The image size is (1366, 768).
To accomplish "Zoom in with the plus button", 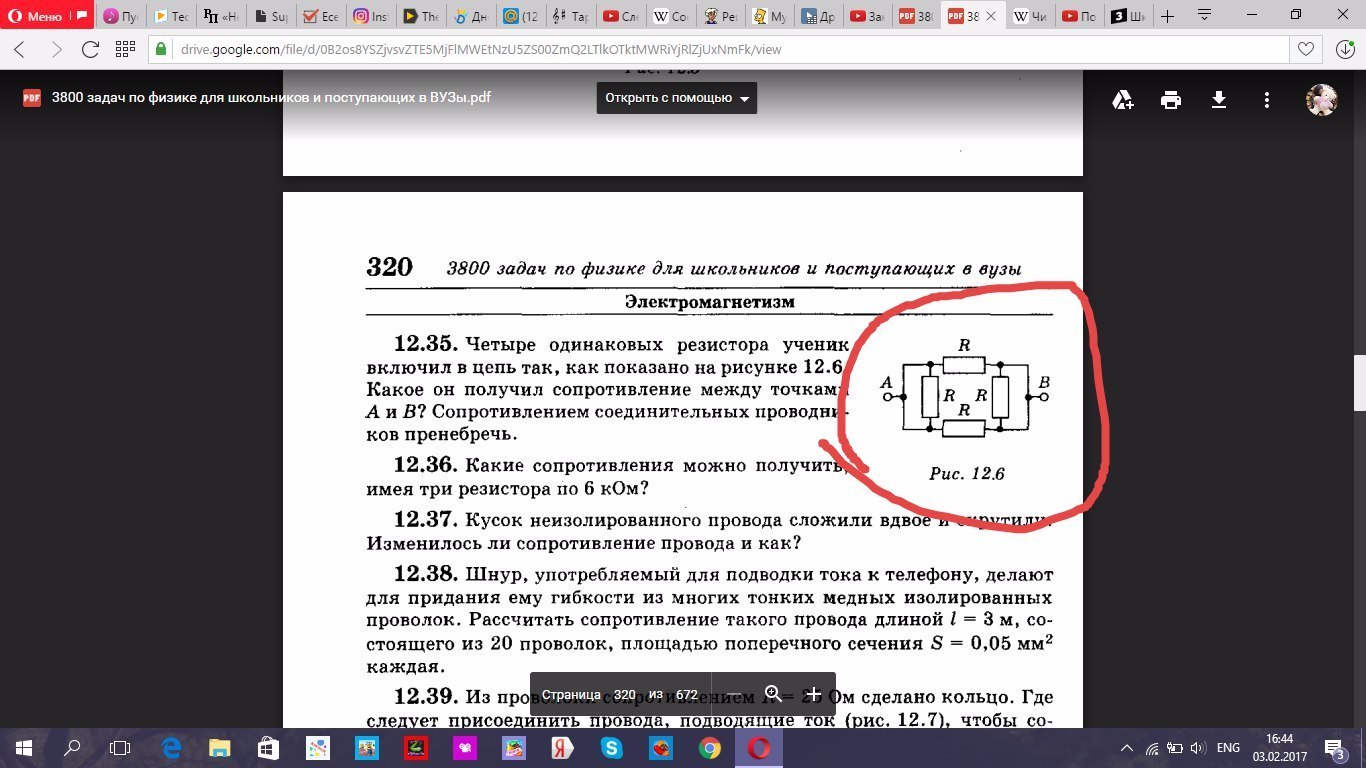I will pyautogui.click(x=814, y=694).
